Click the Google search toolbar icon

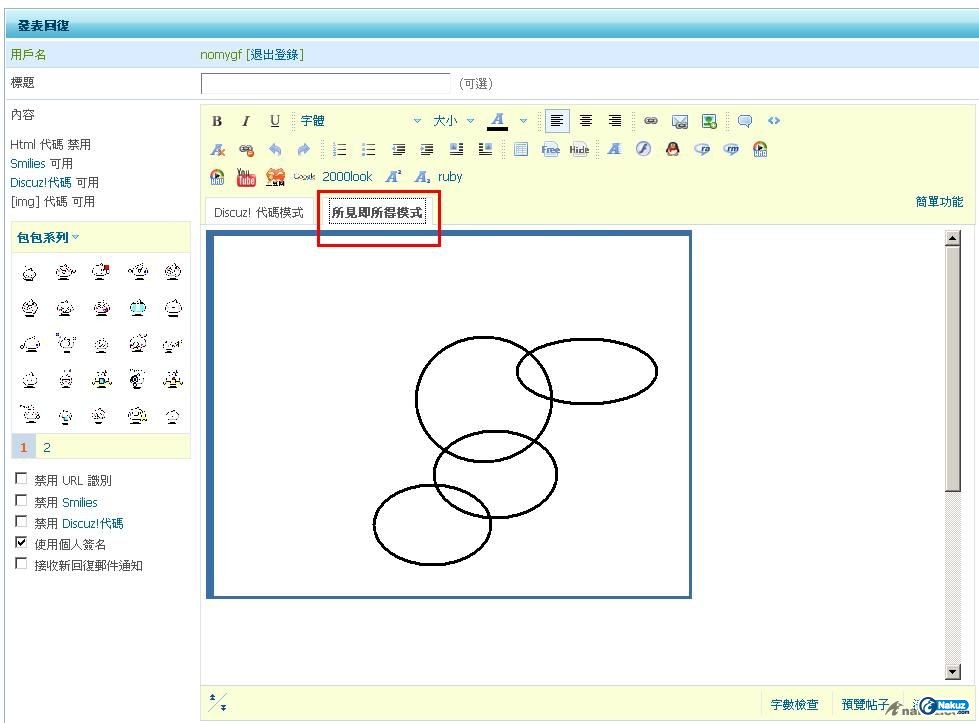tap(304, 177)
